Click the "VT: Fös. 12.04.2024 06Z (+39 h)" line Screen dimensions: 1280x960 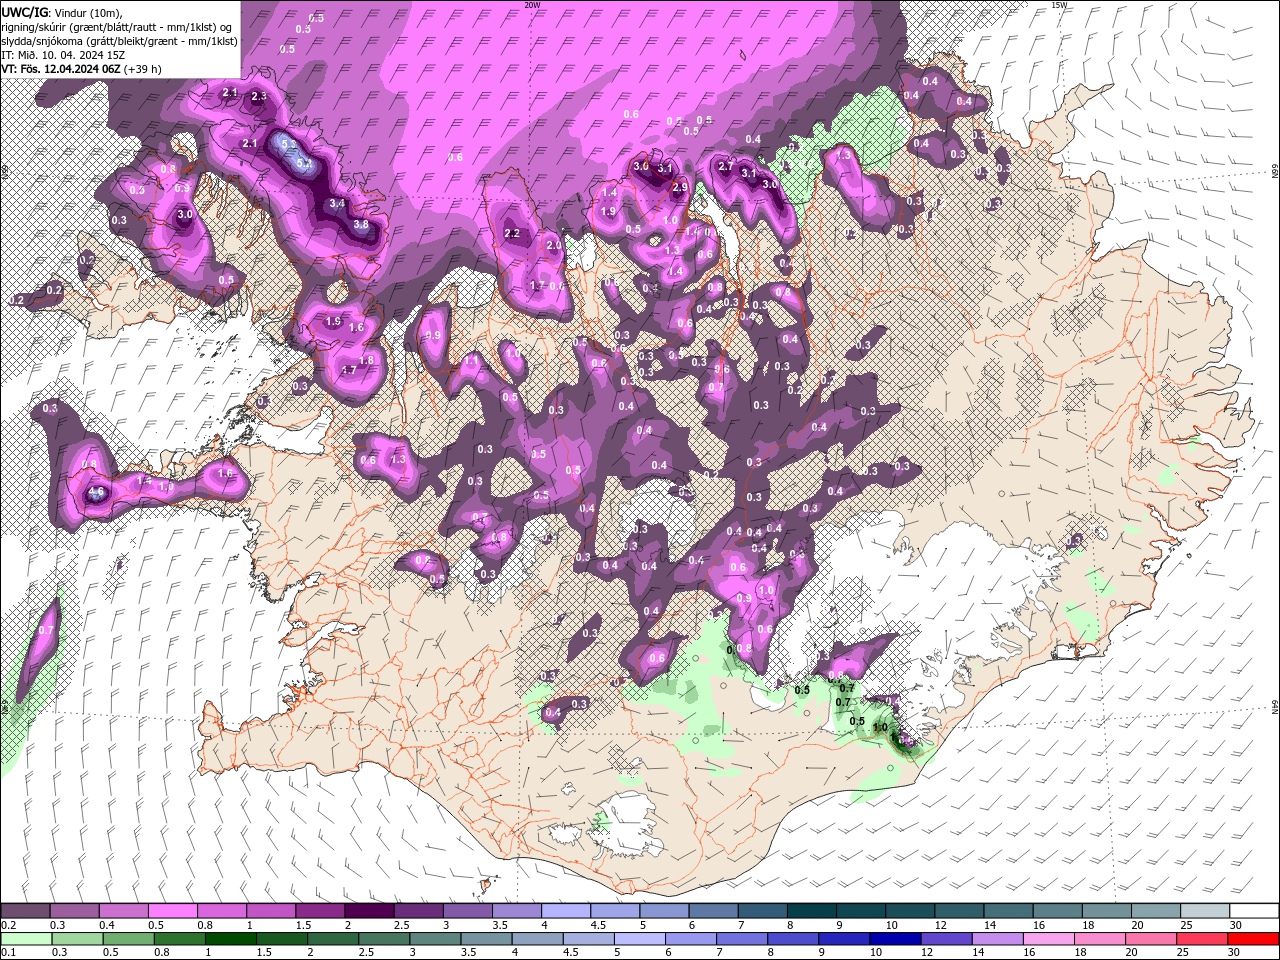point(81,69)
